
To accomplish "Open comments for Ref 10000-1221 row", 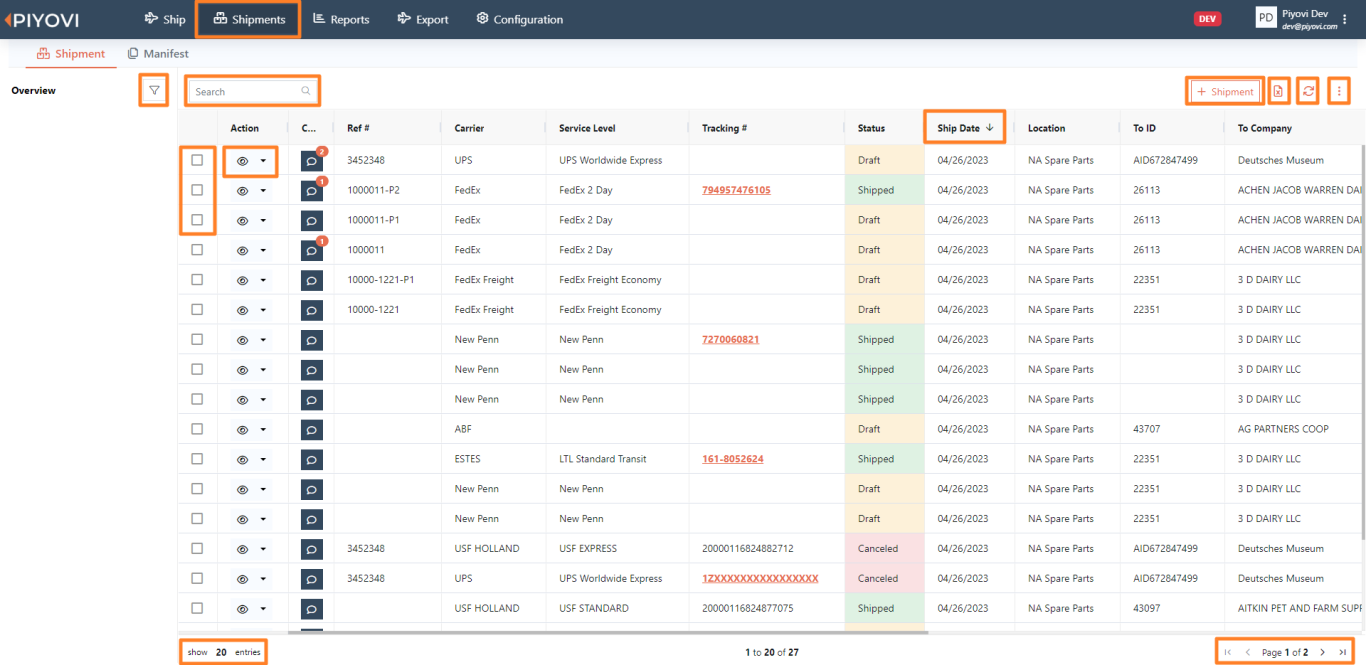I will pos(312,310).
